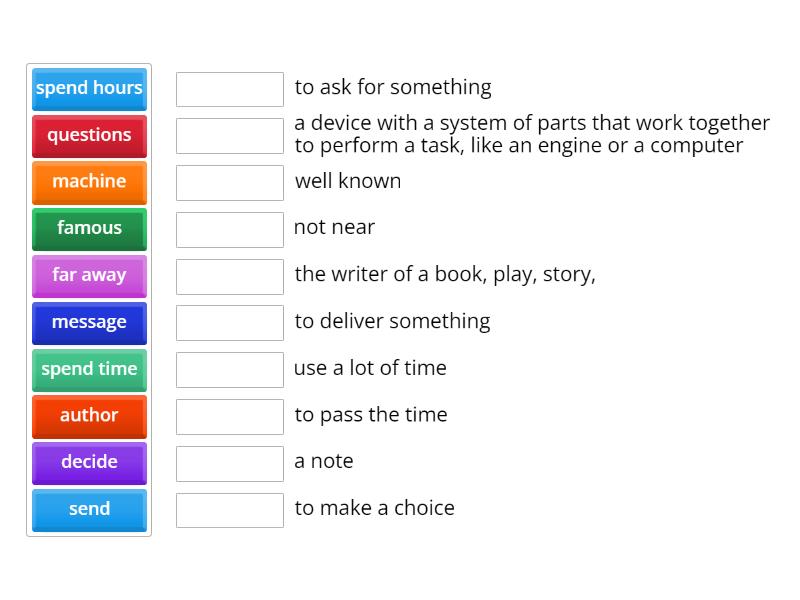Select the green 'famous' tile

(x=89, y=228)
